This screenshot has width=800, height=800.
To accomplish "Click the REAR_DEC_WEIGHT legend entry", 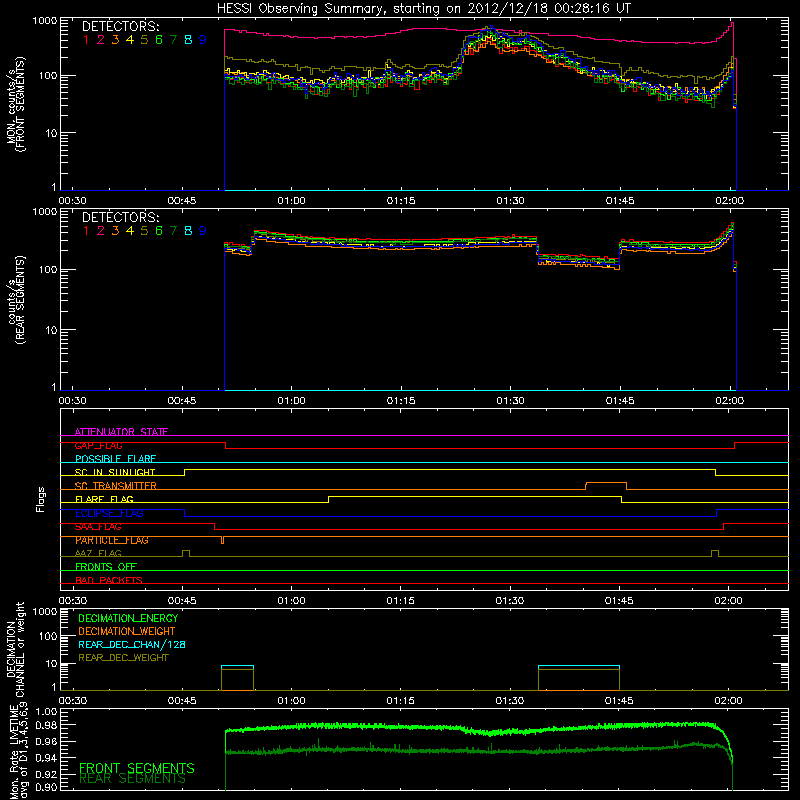I will (123, 658).
